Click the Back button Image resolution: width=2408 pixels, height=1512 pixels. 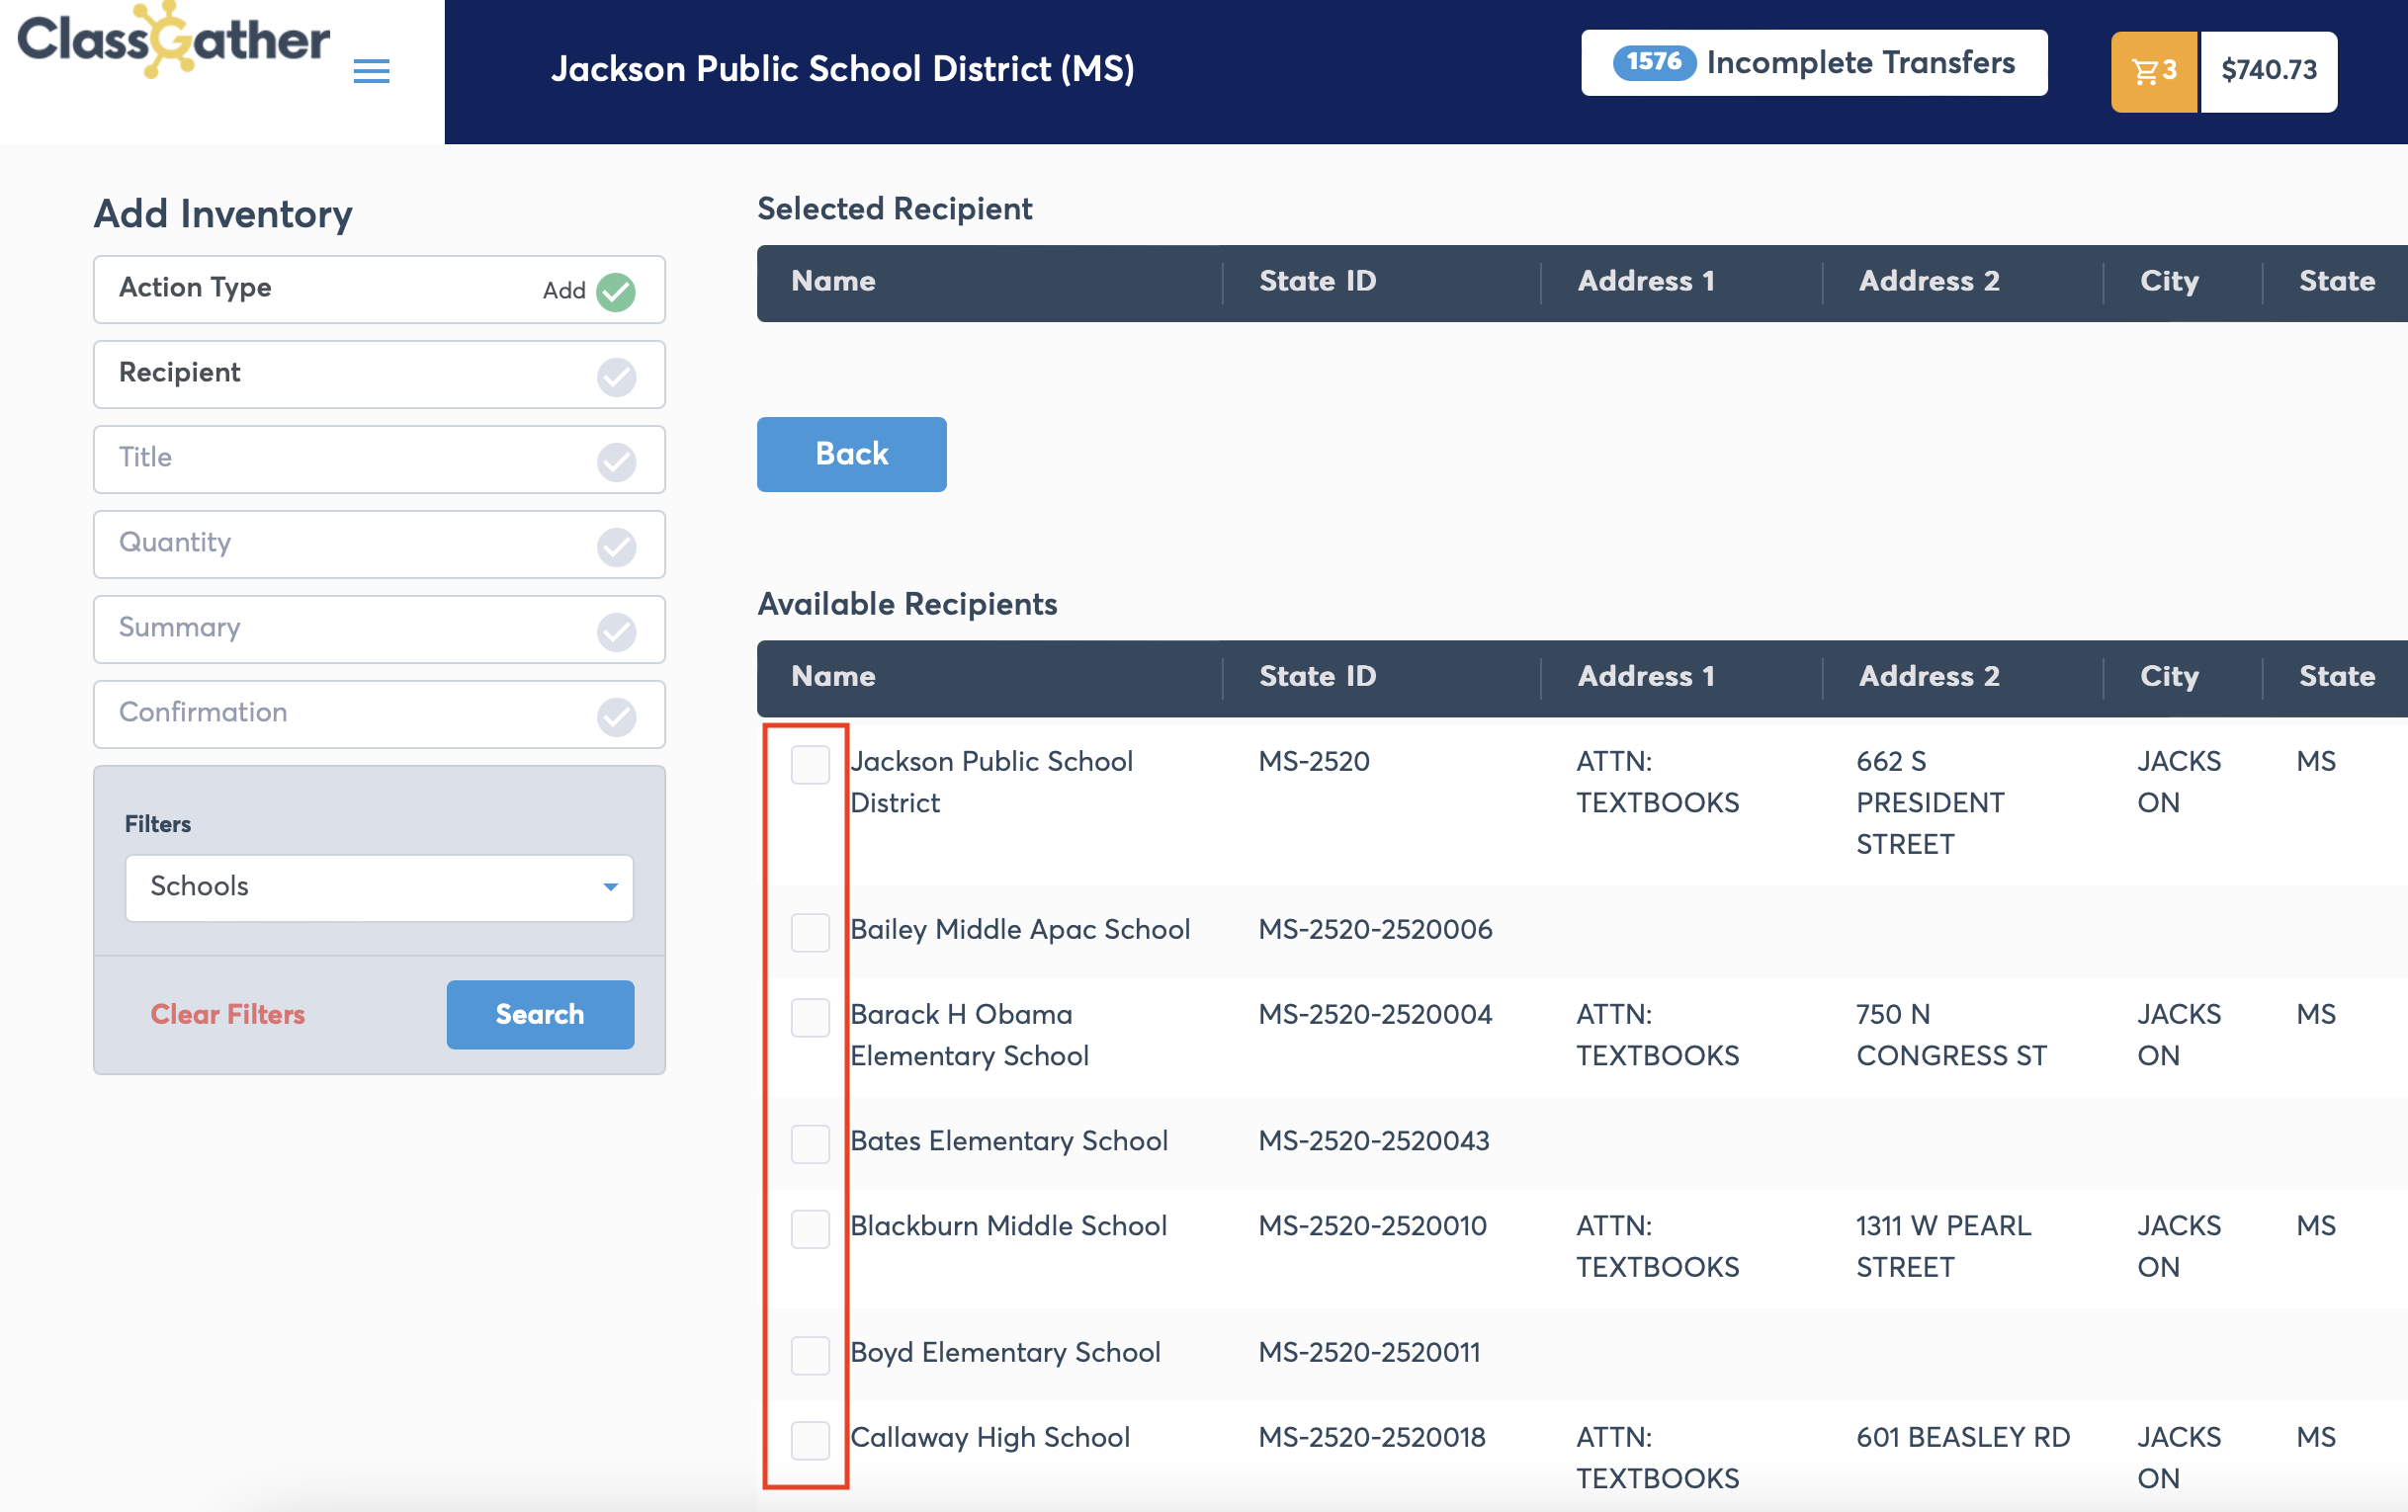coord(851,454)
